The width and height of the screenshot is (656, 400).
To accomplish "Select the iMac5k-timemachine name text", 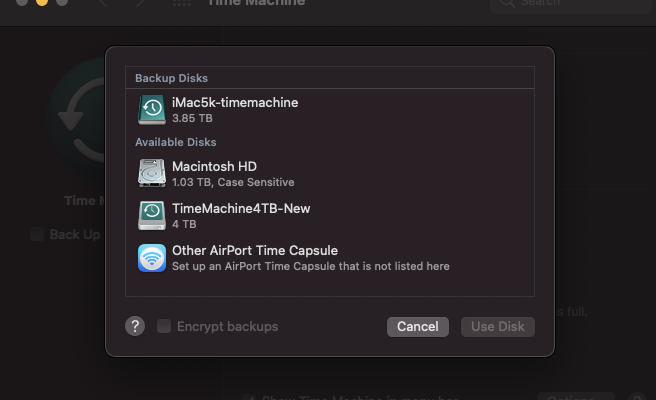I will pos(235,103).
